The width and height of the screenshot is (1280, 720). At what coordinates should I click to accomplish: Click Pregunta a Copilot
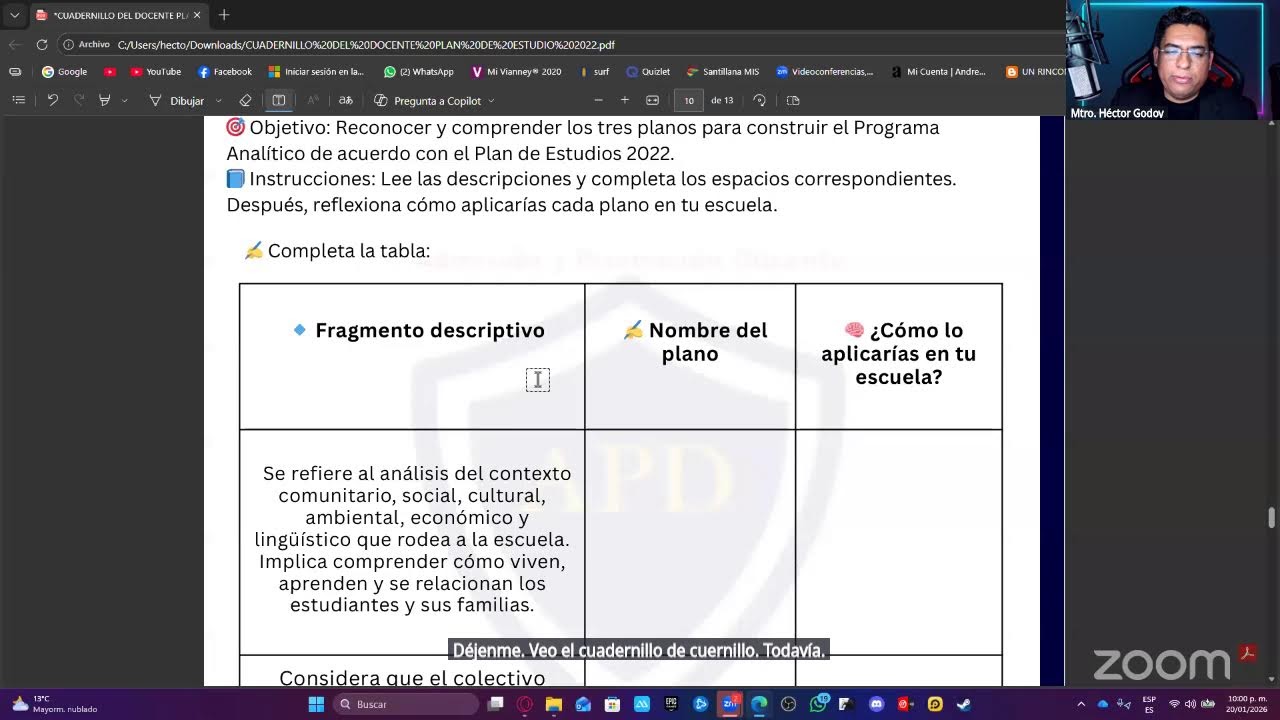[428, 100]
